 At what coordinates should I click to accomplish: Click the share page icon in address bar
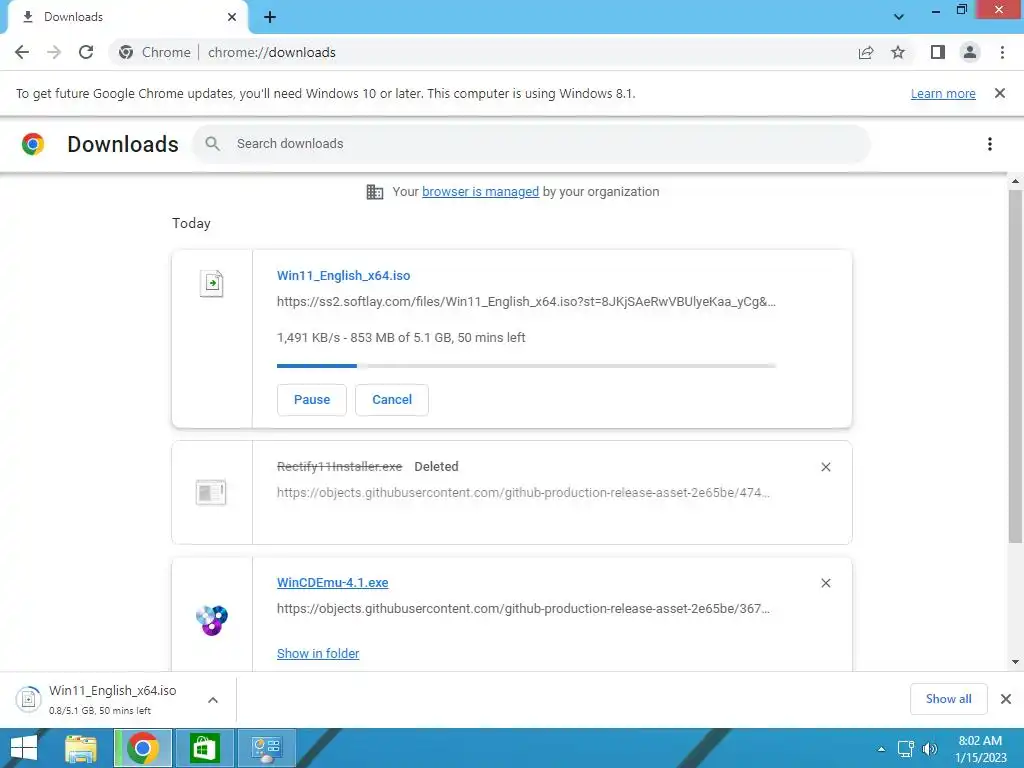(x=866, y=52)
